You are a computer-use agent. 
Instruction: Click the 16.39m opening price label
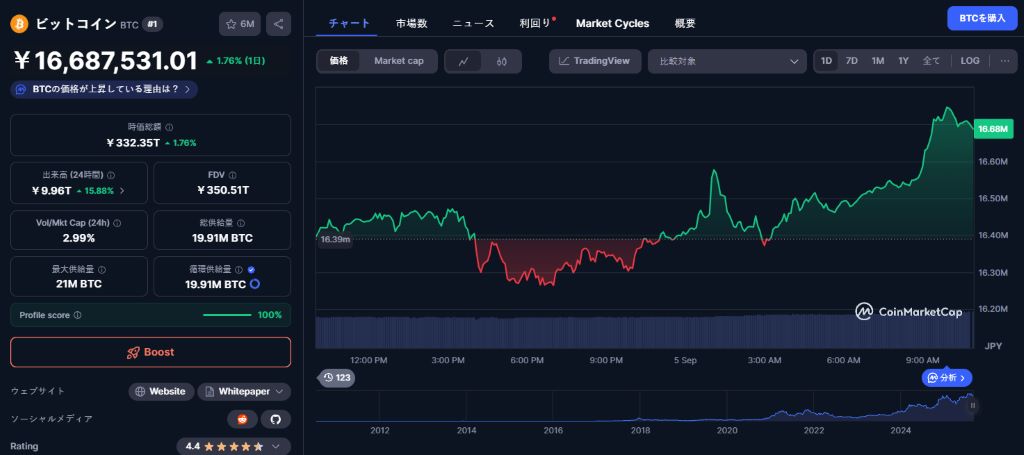[335, 240]
